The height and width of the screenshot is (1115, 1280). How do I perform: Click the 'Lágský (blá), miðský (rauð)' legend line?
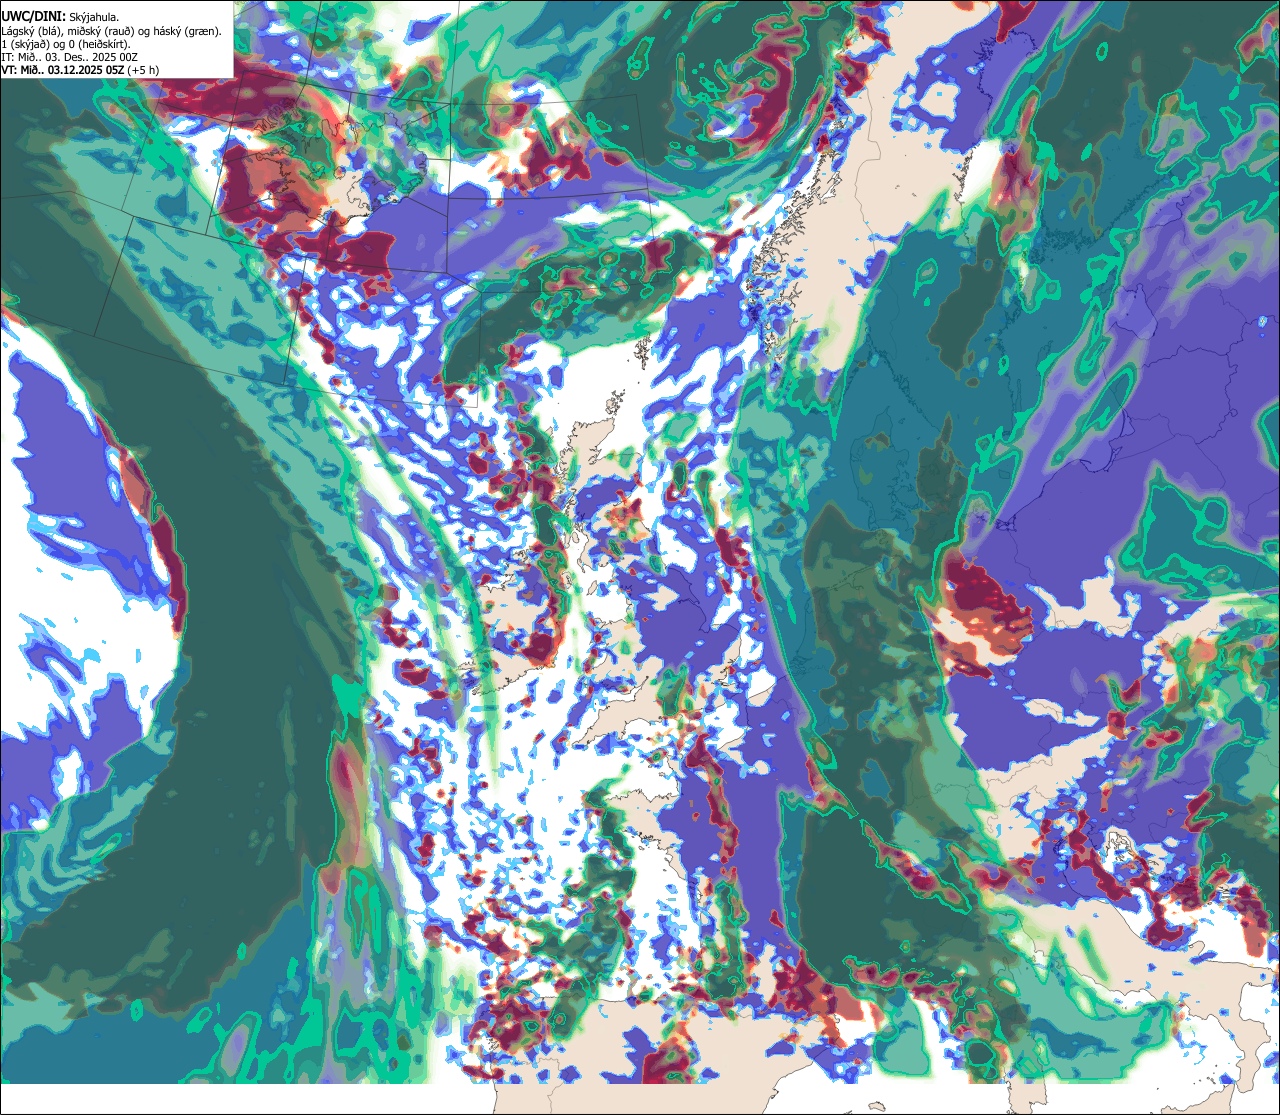click(x=112, y=31)
